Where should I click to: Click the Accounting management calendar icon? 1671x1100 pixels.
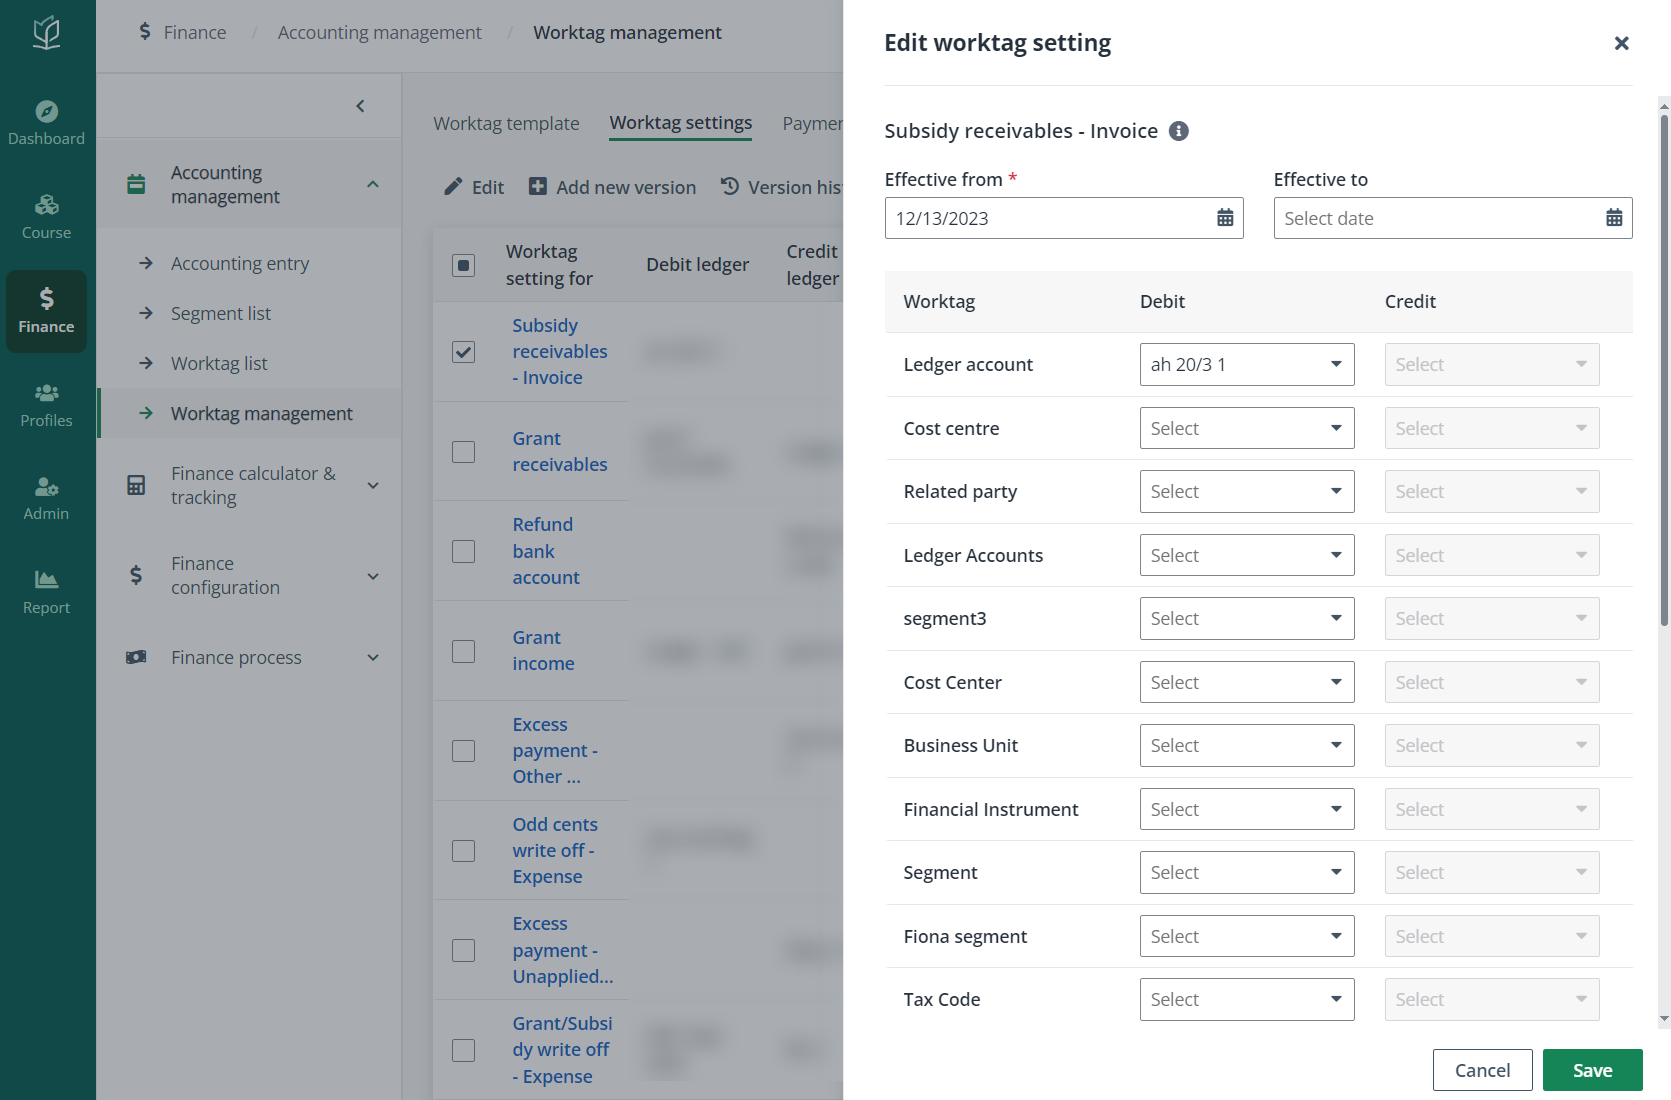coord(136,184)
